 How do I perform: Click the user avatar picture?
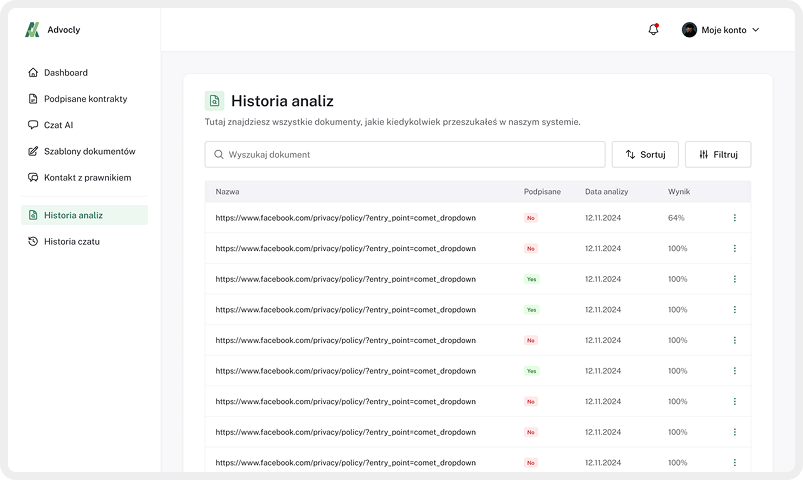click(x=689, y=30)
